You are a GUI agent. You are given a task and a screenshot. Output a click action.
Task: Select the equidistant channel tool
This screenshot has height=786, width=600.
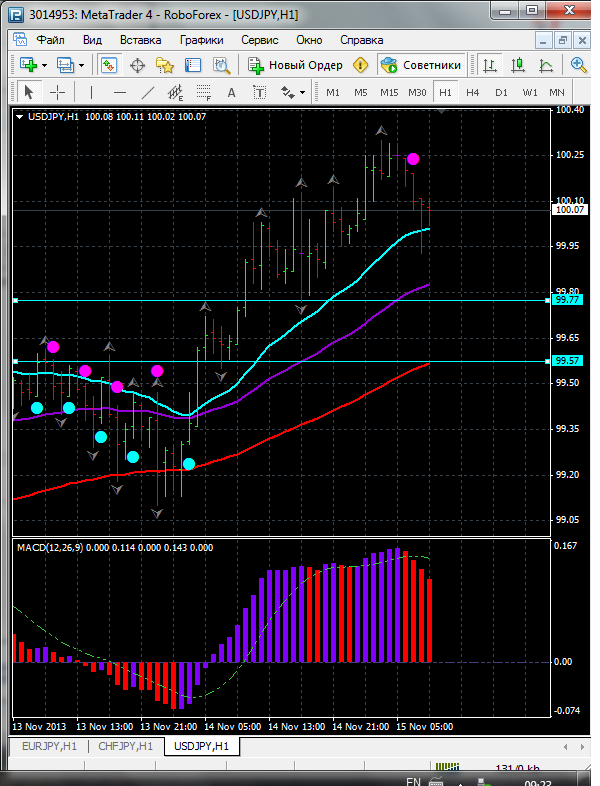click(175, 92)
